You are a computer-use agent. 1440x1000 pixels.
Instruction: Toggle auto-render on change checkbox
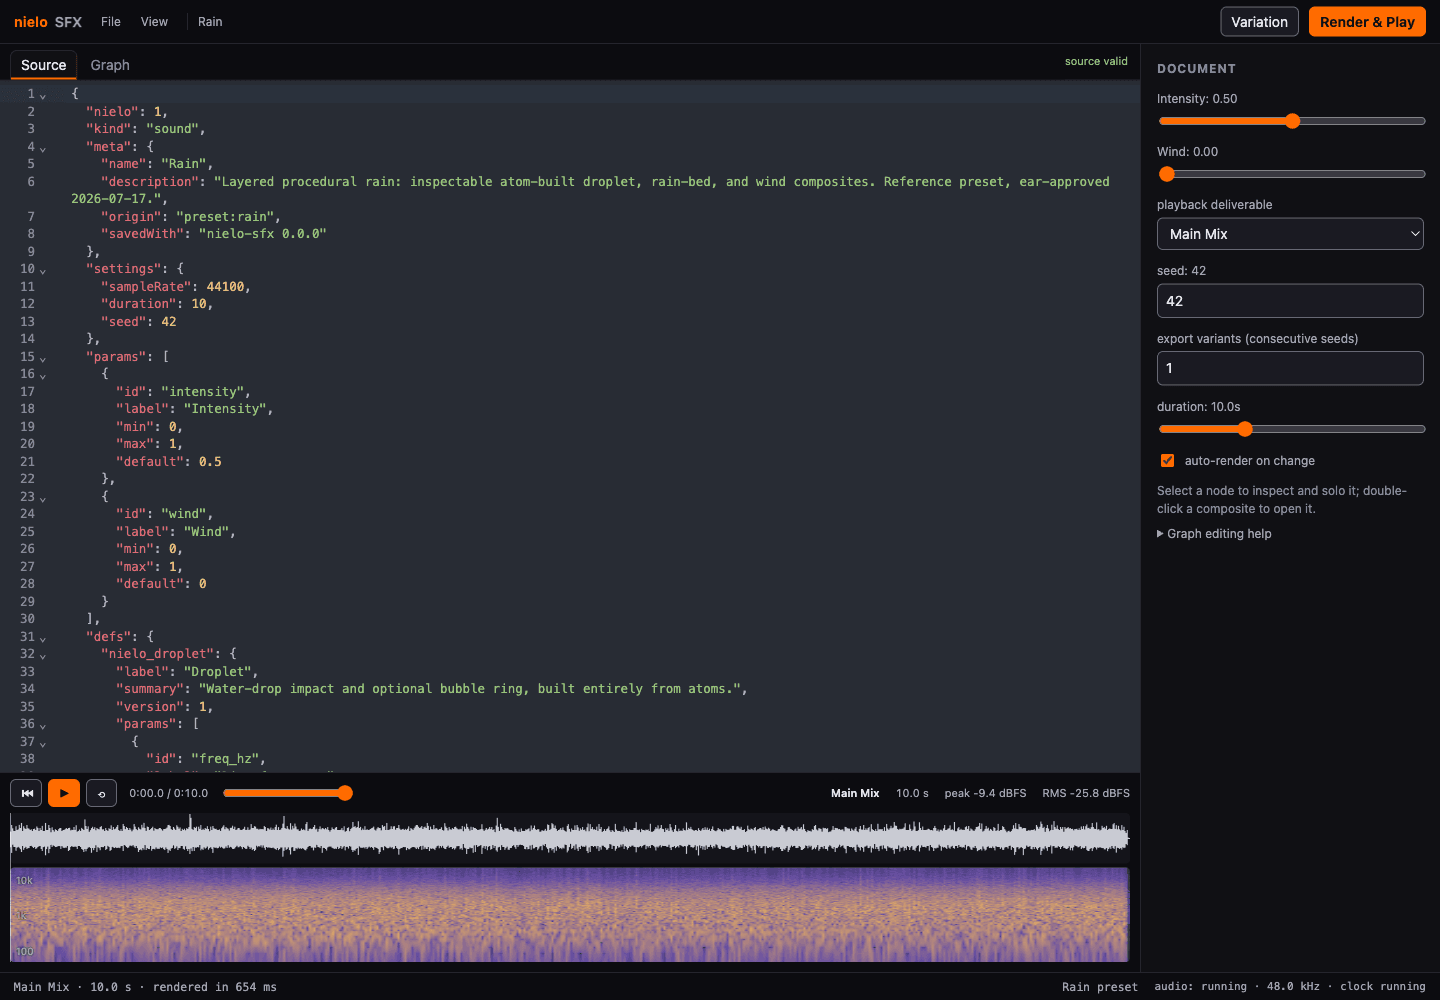(1167, 461)
